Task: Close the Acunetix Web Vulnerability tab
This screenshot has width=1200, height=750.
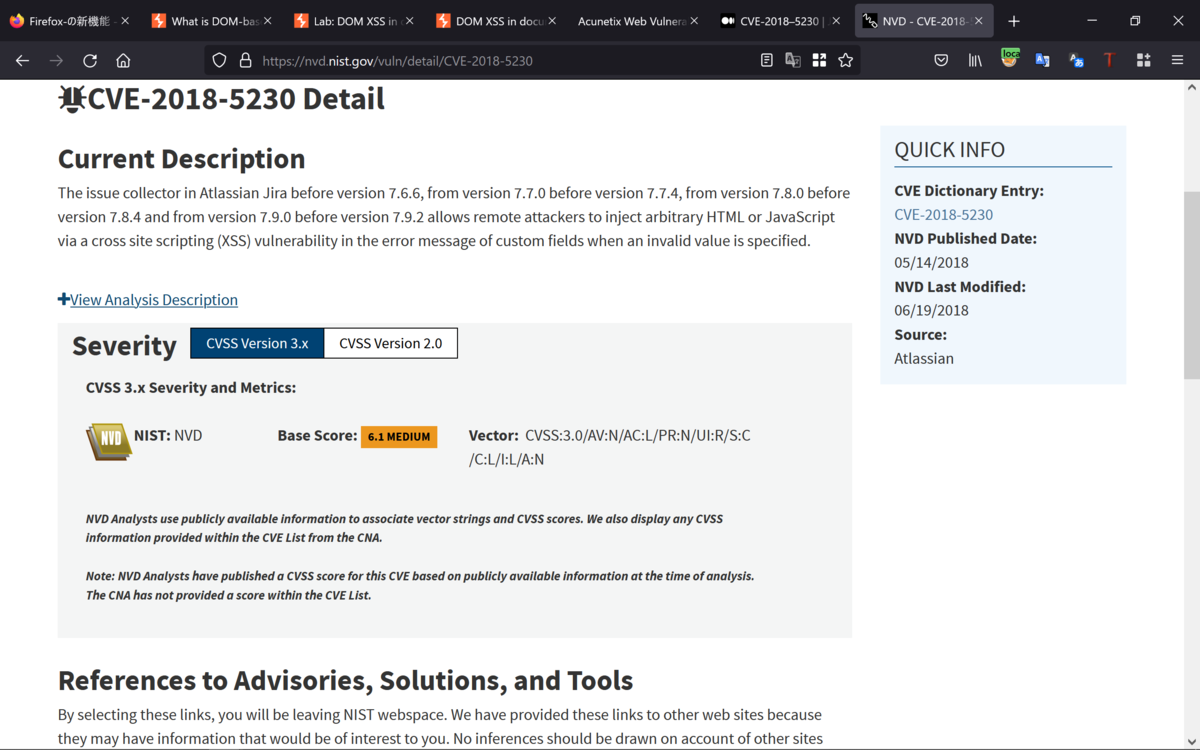Action: tap(694, 21)
